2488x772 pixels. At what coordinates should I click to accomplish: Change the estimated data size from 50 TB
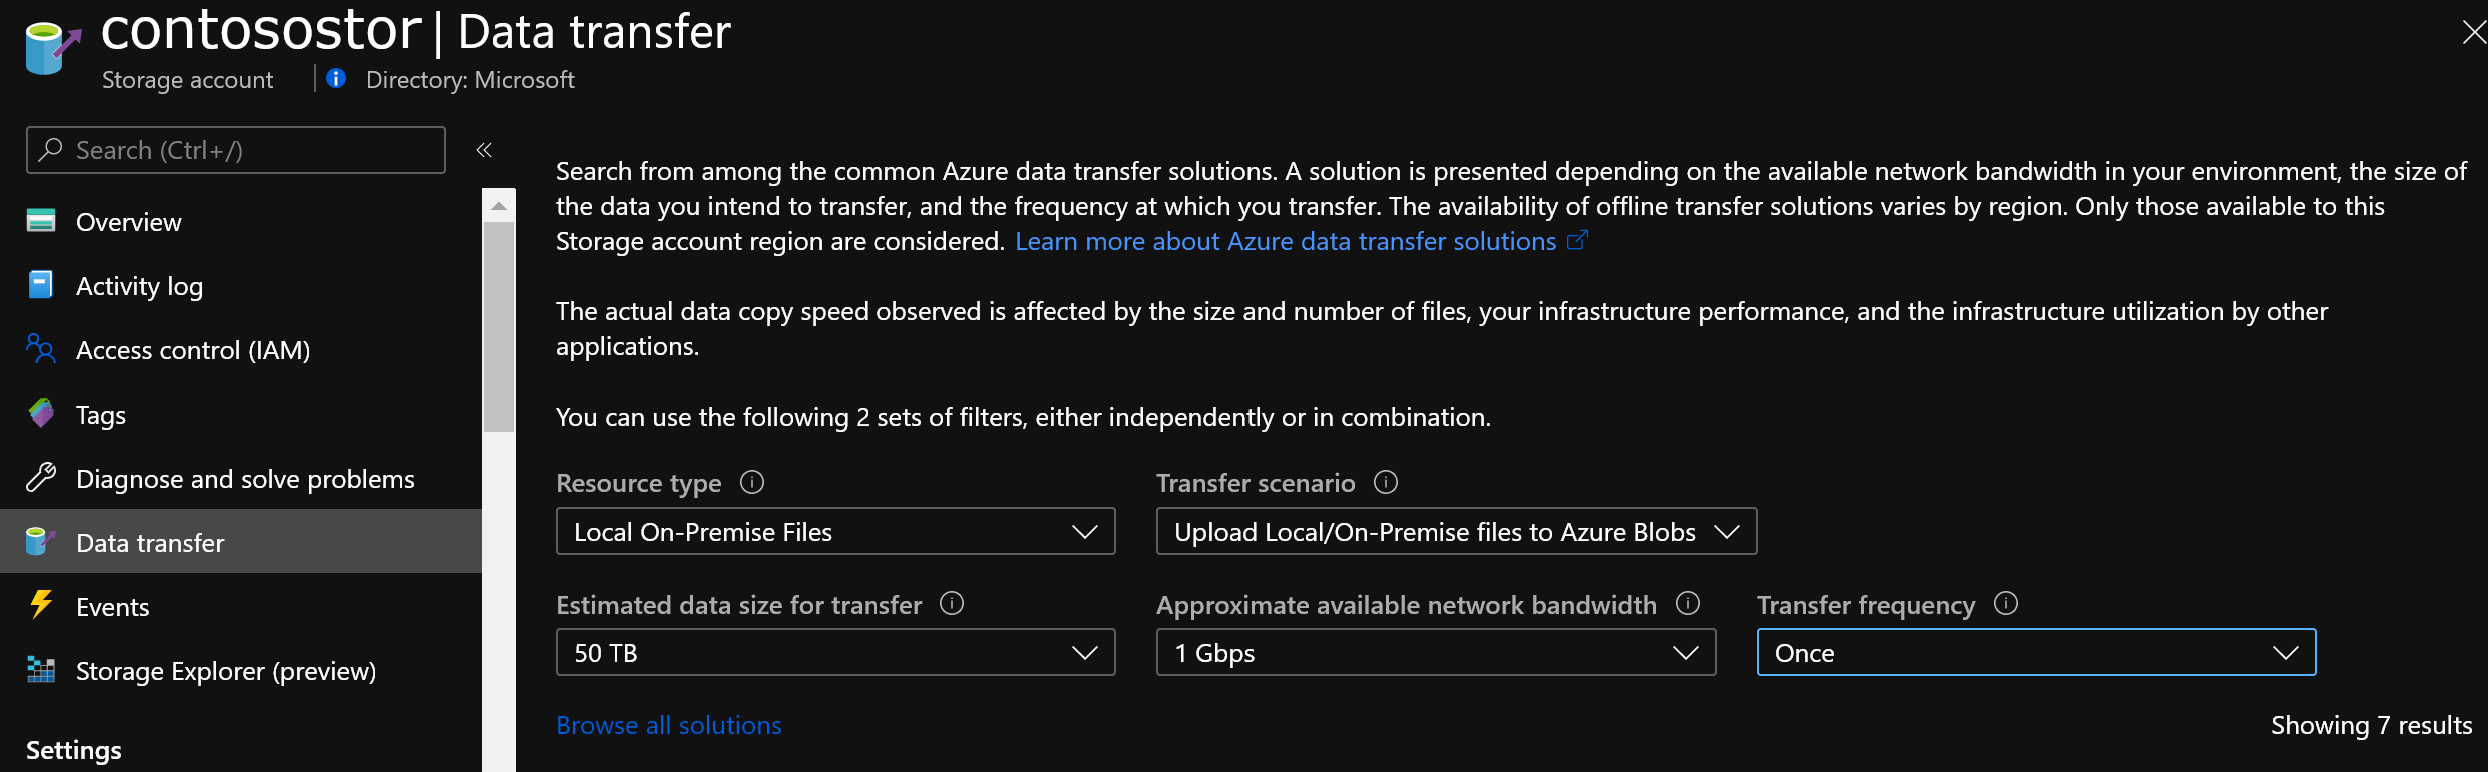pos(835,652)
